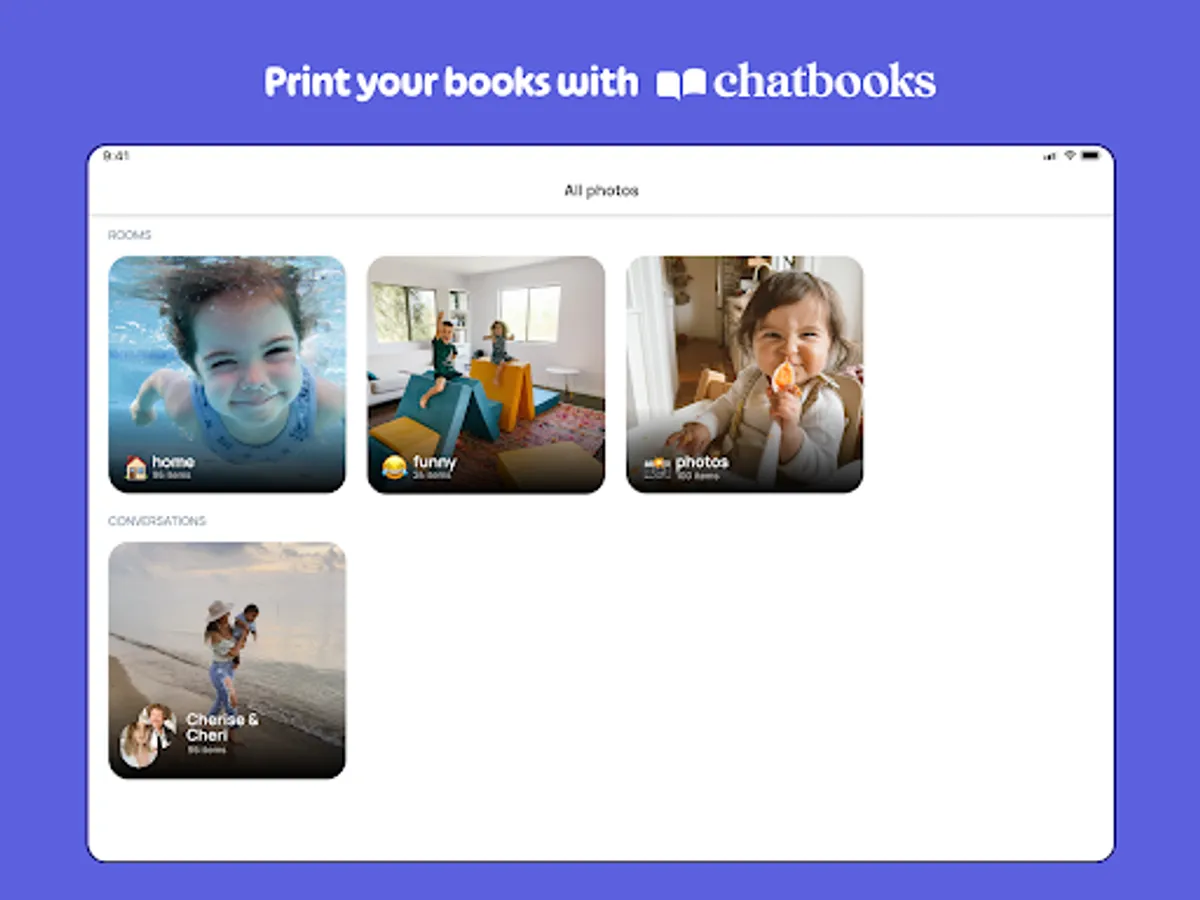
Task: Click the Wi-Fi icon in status bar
Action: [1069, 156]
